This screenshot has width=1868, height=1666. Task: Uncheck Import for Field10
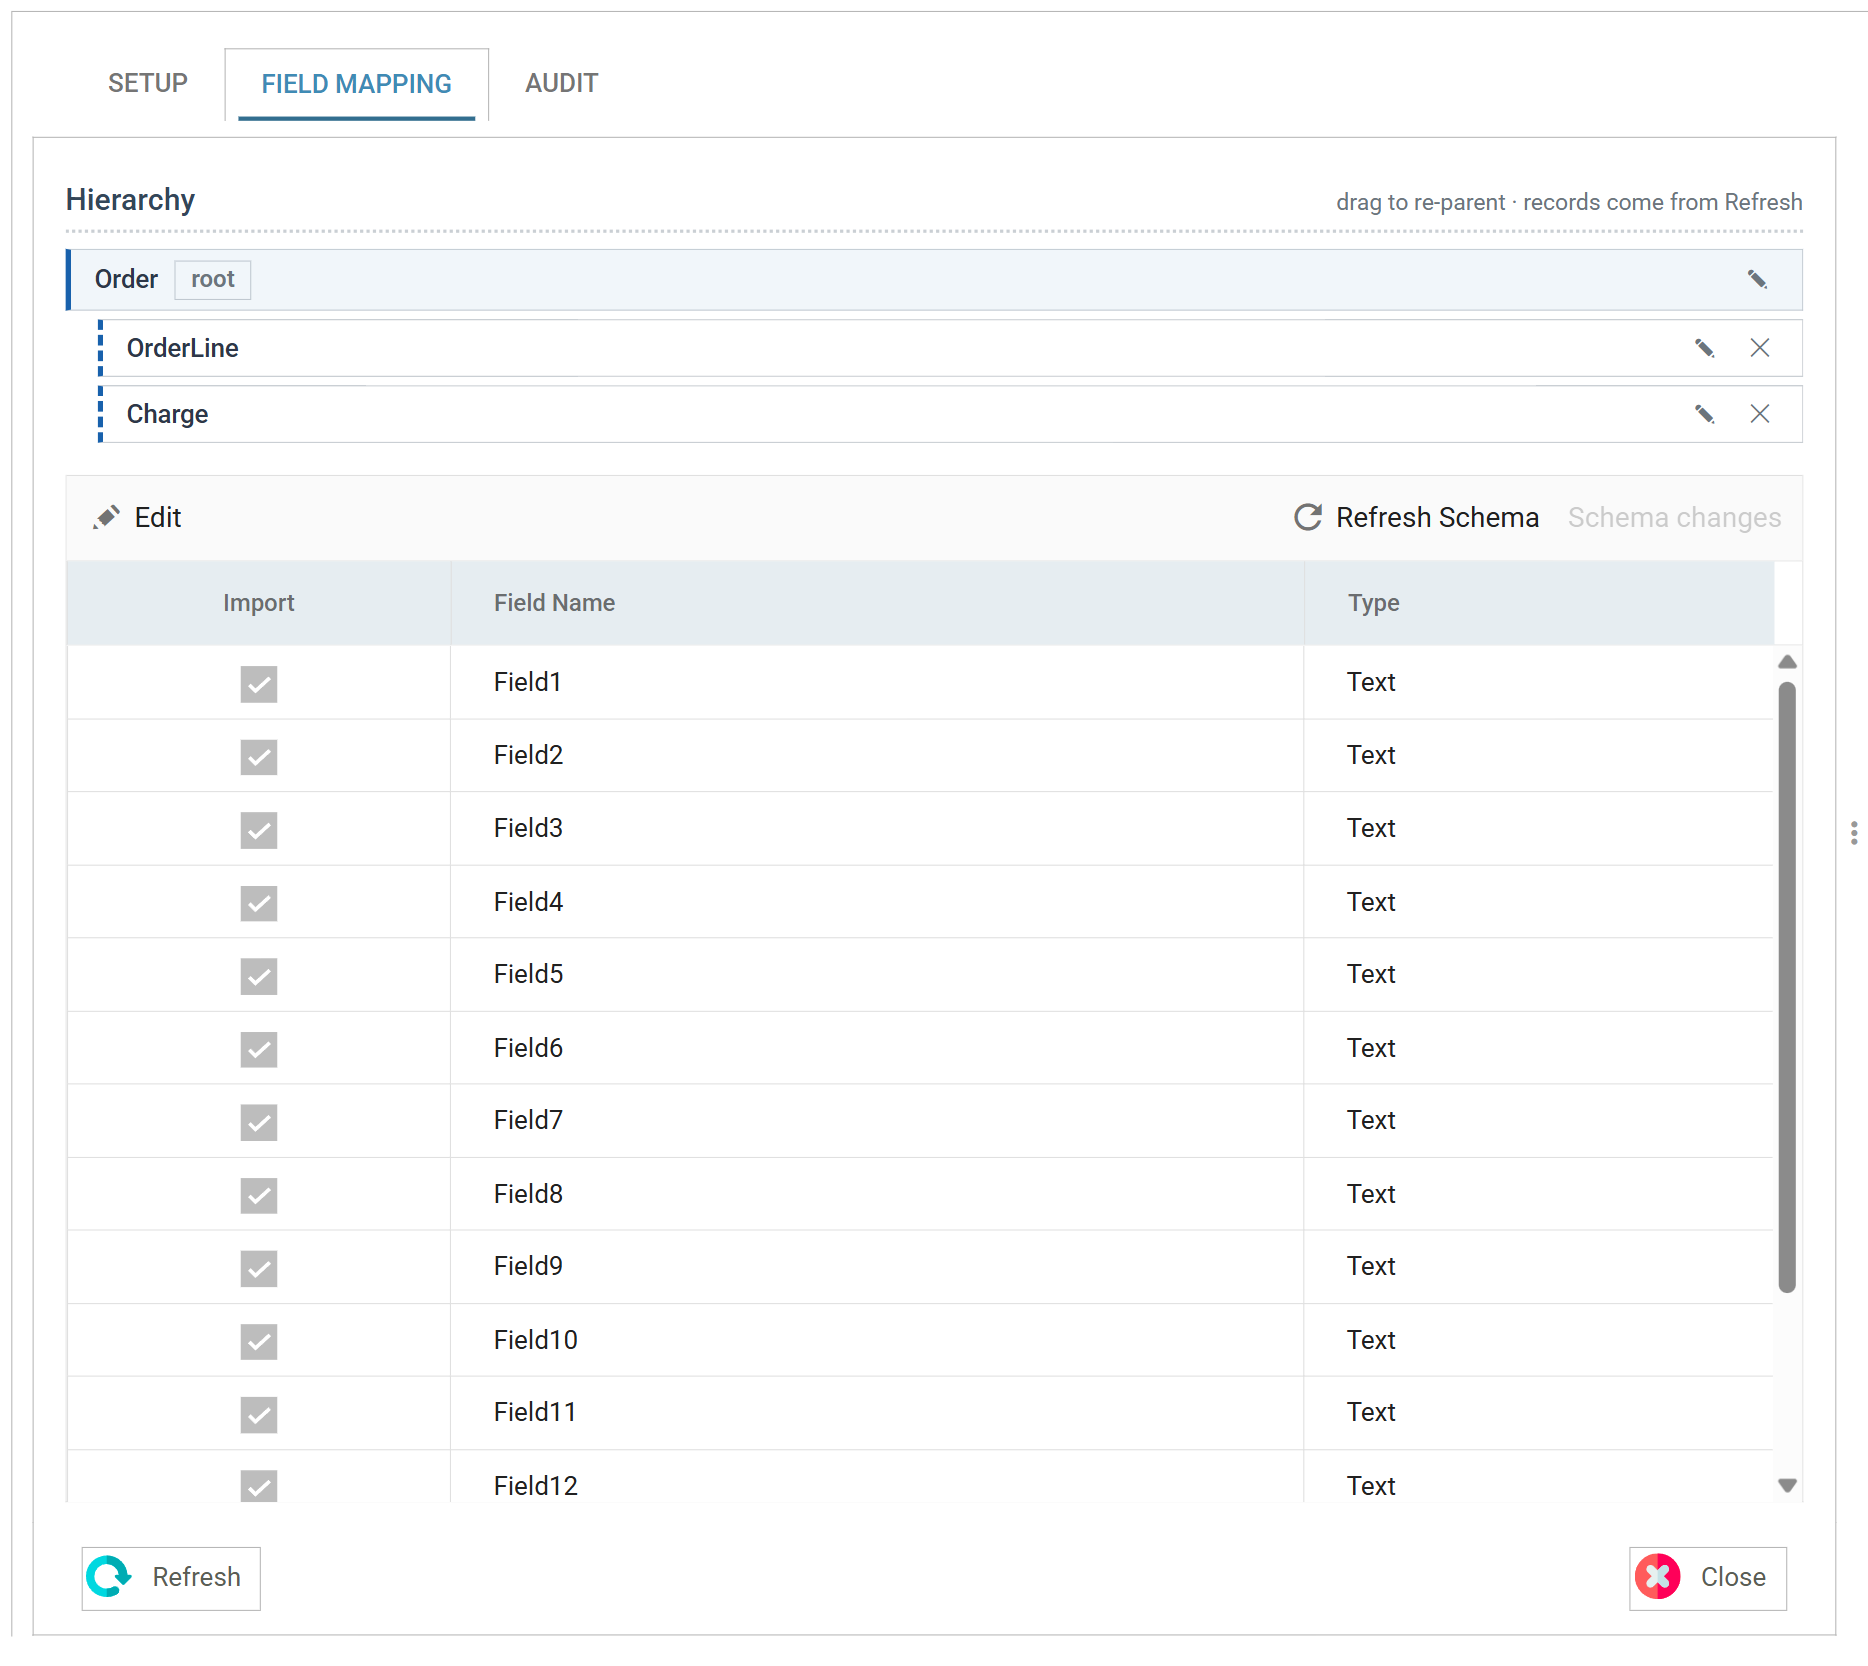(x=259, y=1341)
